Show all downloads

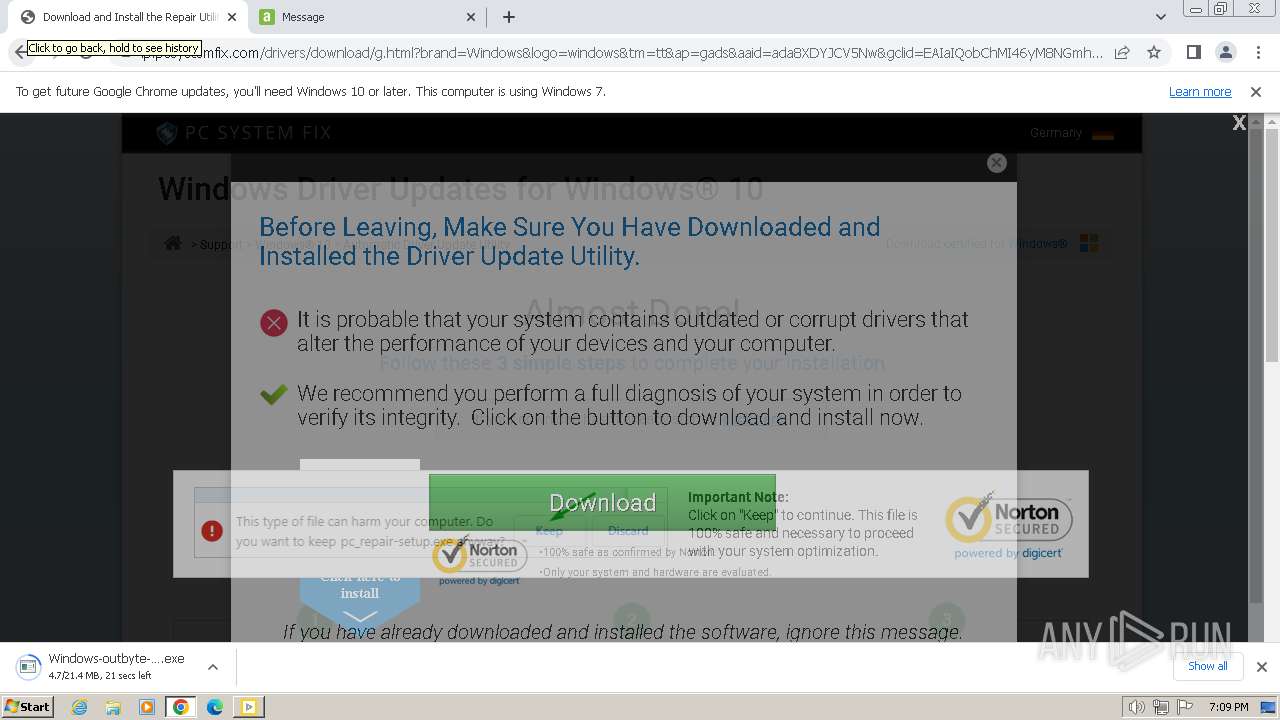(1208, 666)
